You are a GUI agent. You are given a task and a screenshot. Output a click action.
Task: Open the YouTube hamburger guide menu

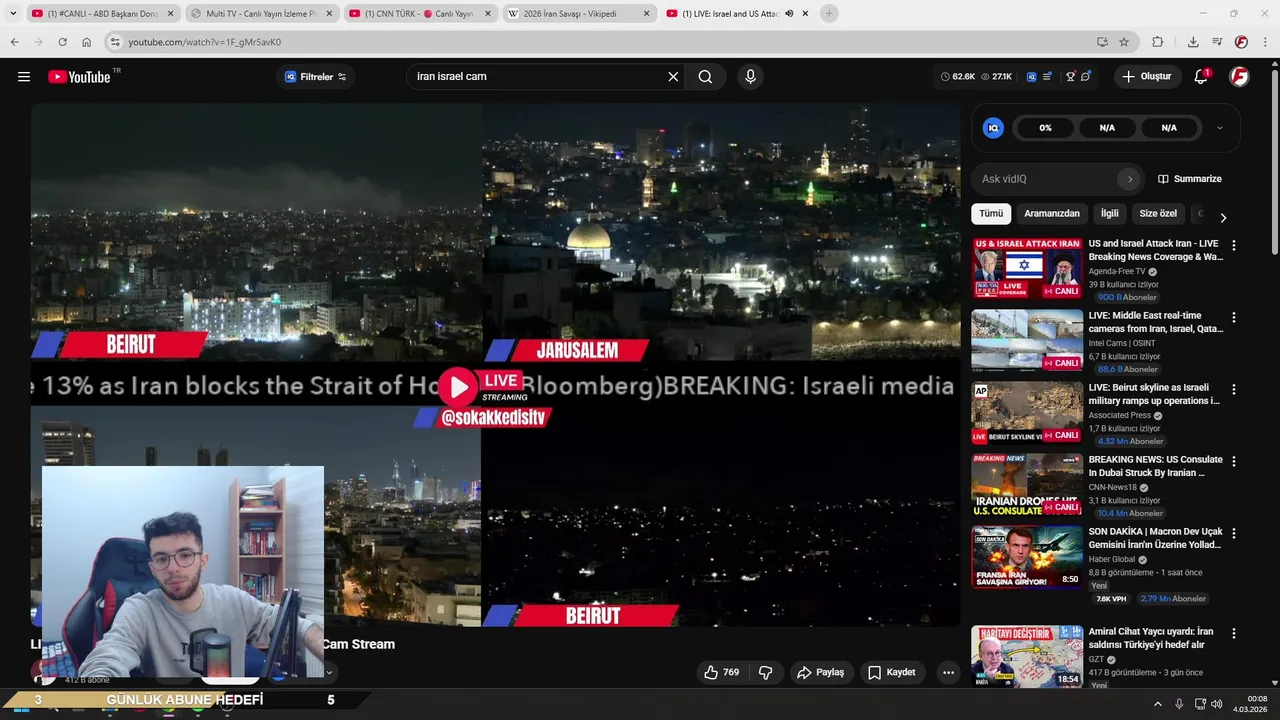click(24, 77)
